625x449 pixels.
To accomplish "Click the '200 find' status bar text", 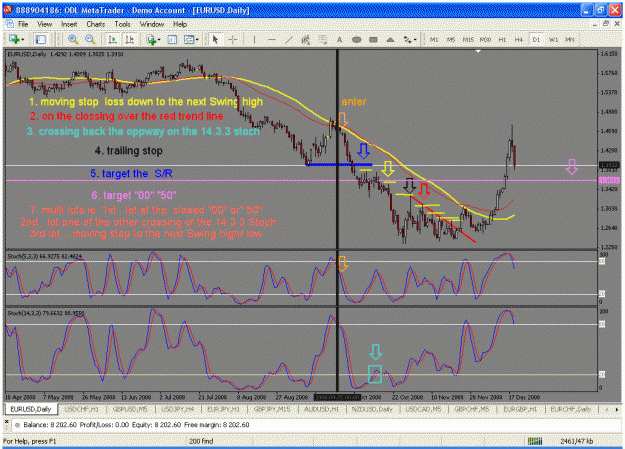I will pos(201,441).
